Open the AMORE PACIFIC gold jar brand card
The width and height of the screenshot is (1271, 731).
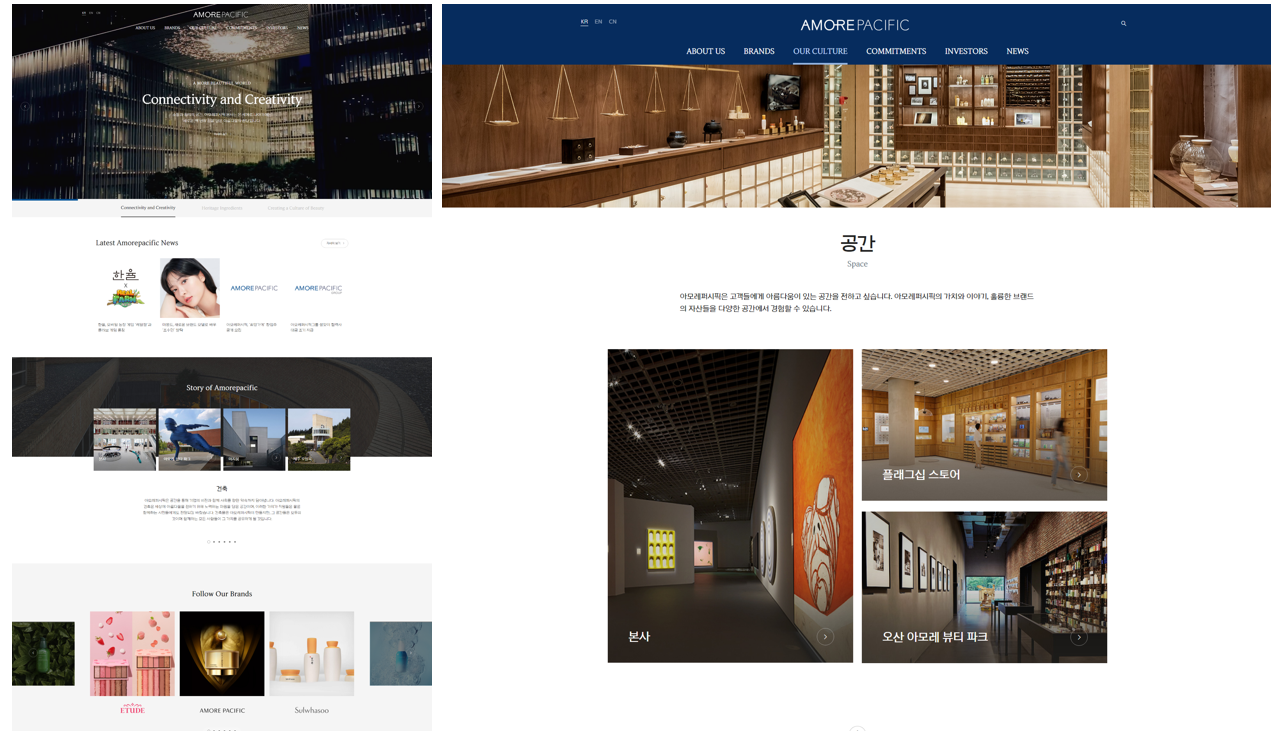(x=222, y=654)
